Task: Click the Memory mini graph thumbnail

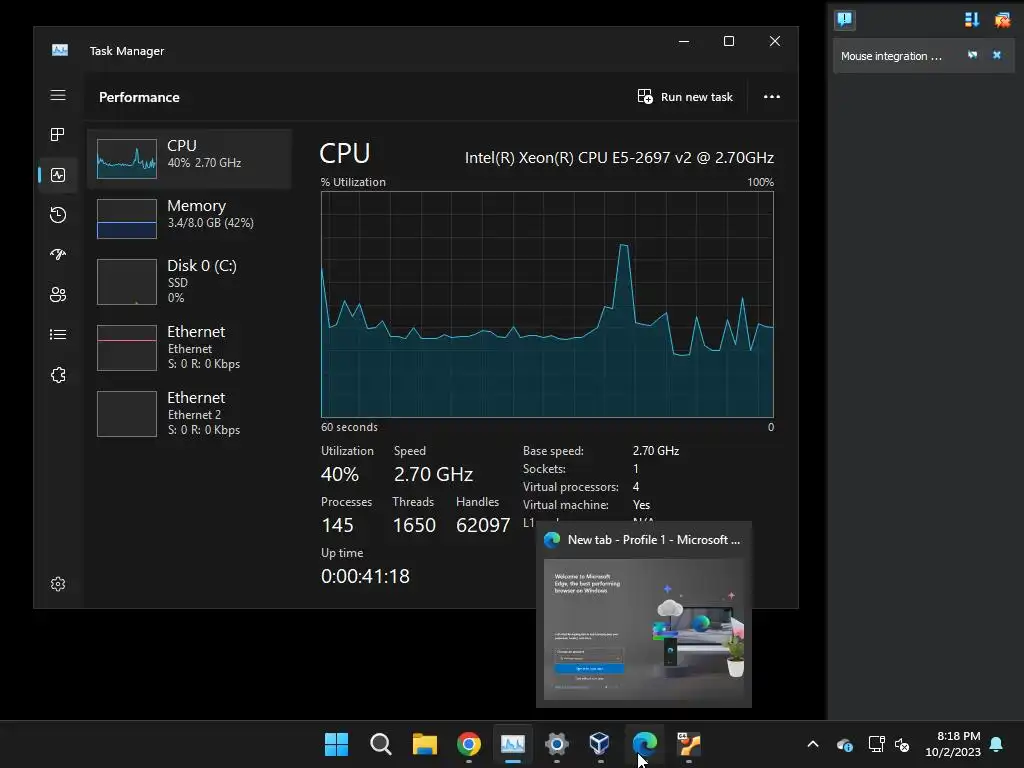Action: point(127,219)
